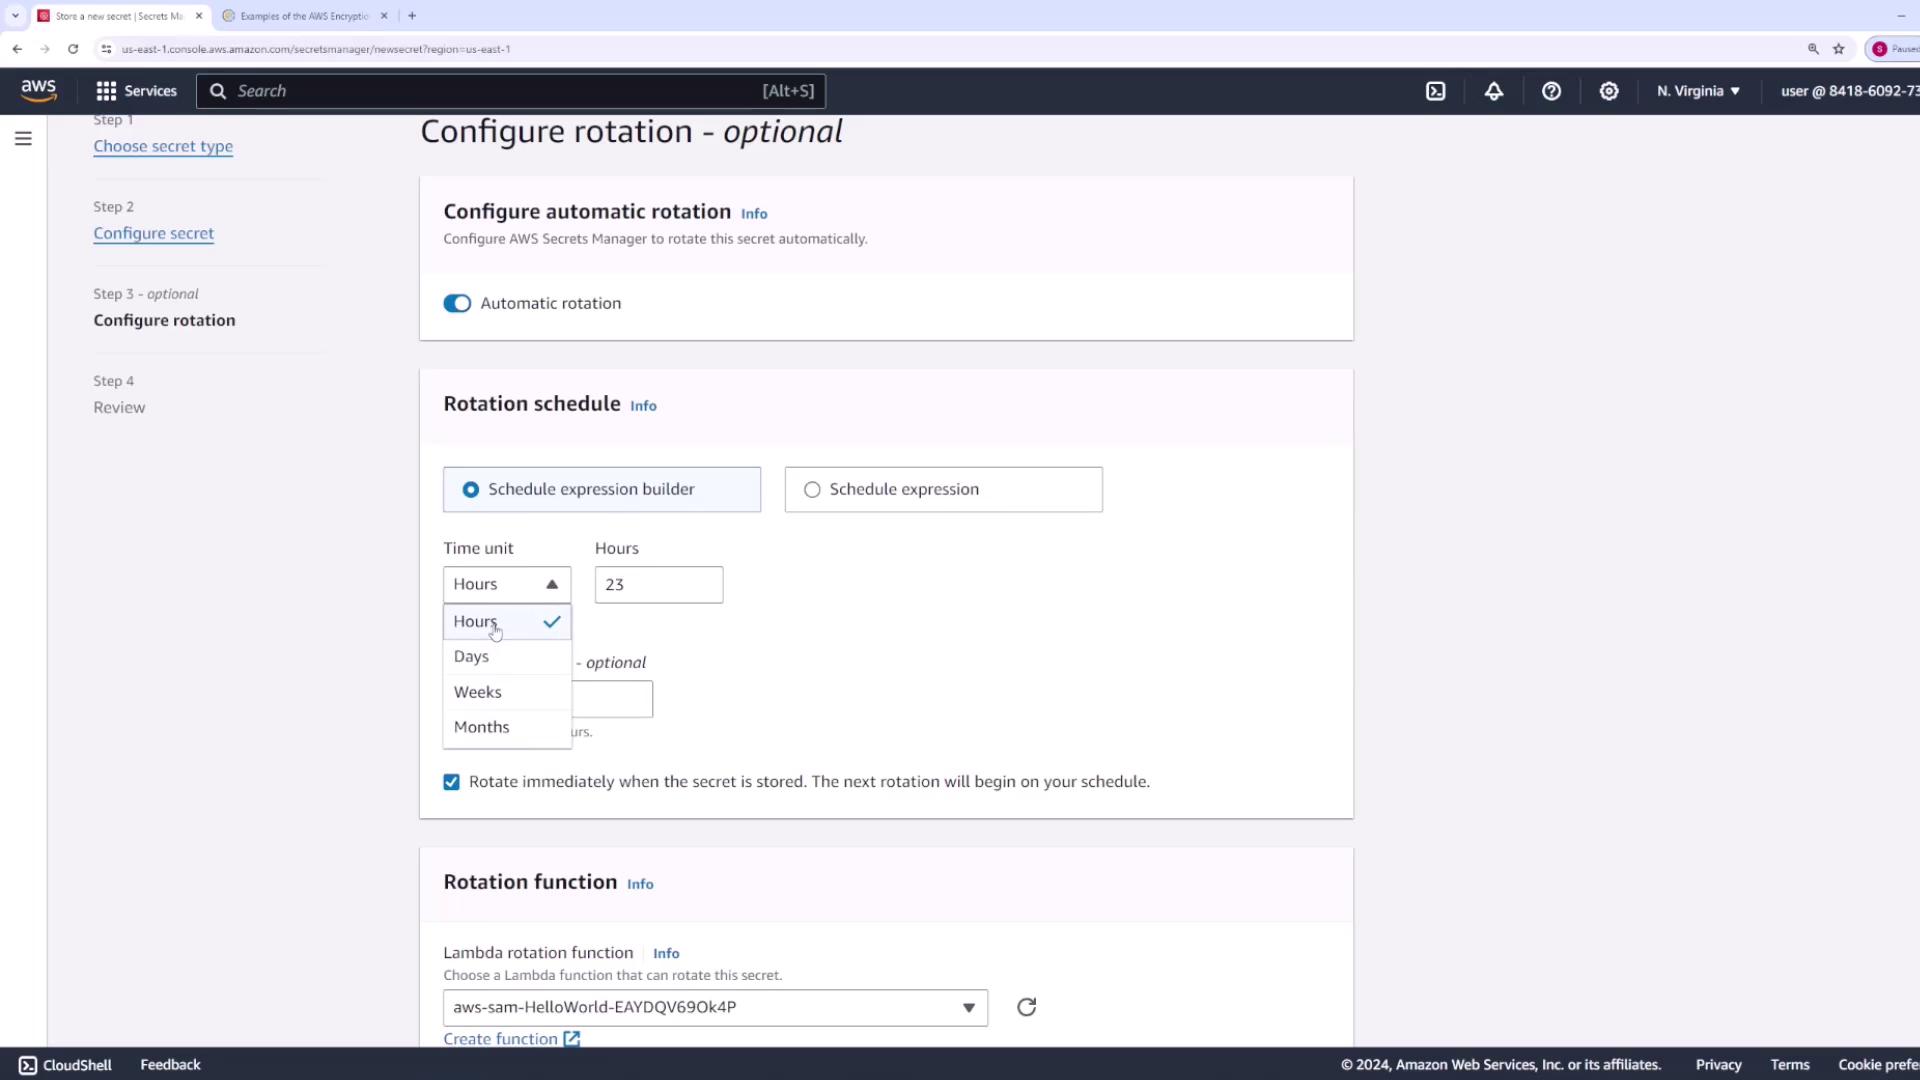Select the Schedule expression radio option

812,490
